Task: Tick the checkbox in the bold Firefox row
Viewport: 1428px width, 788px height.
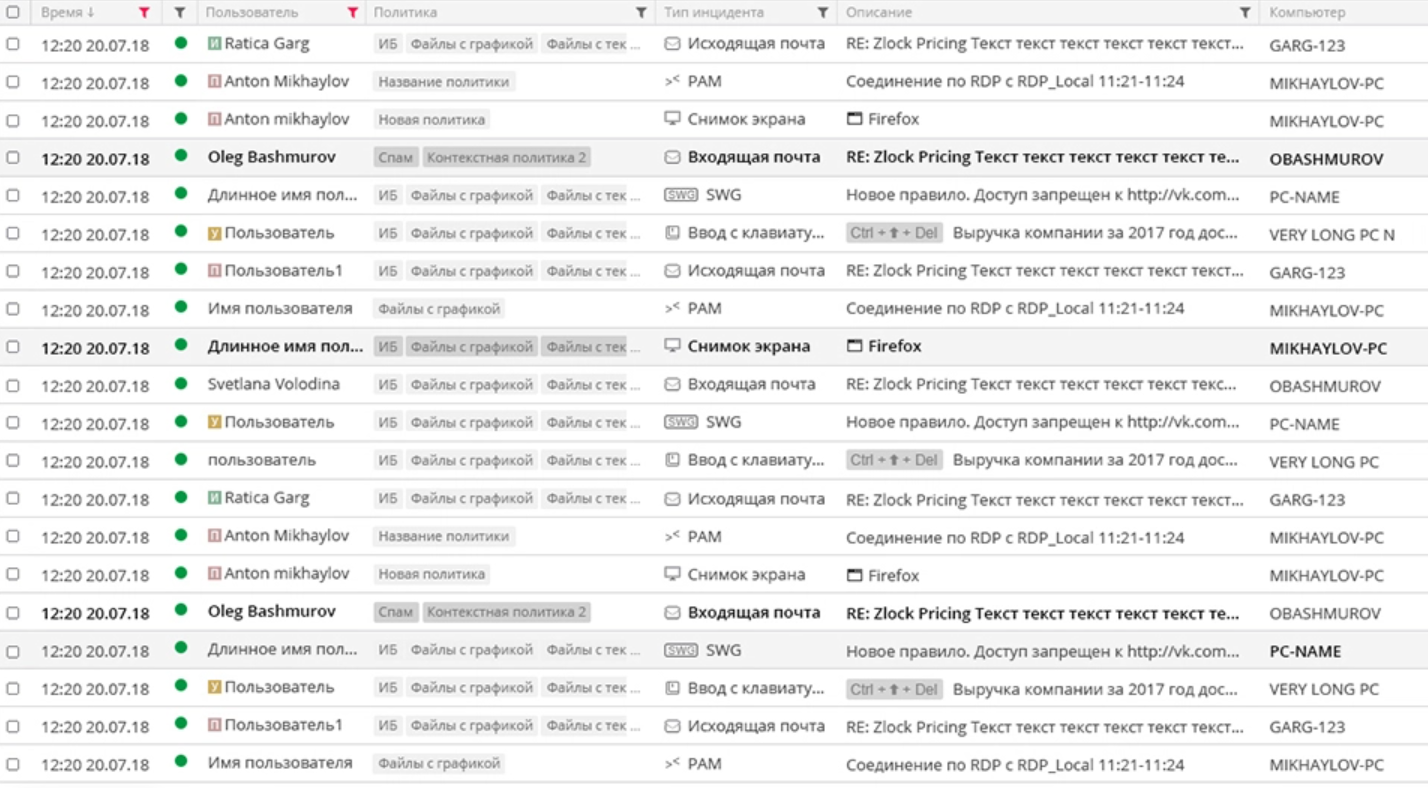Action: 13,347
